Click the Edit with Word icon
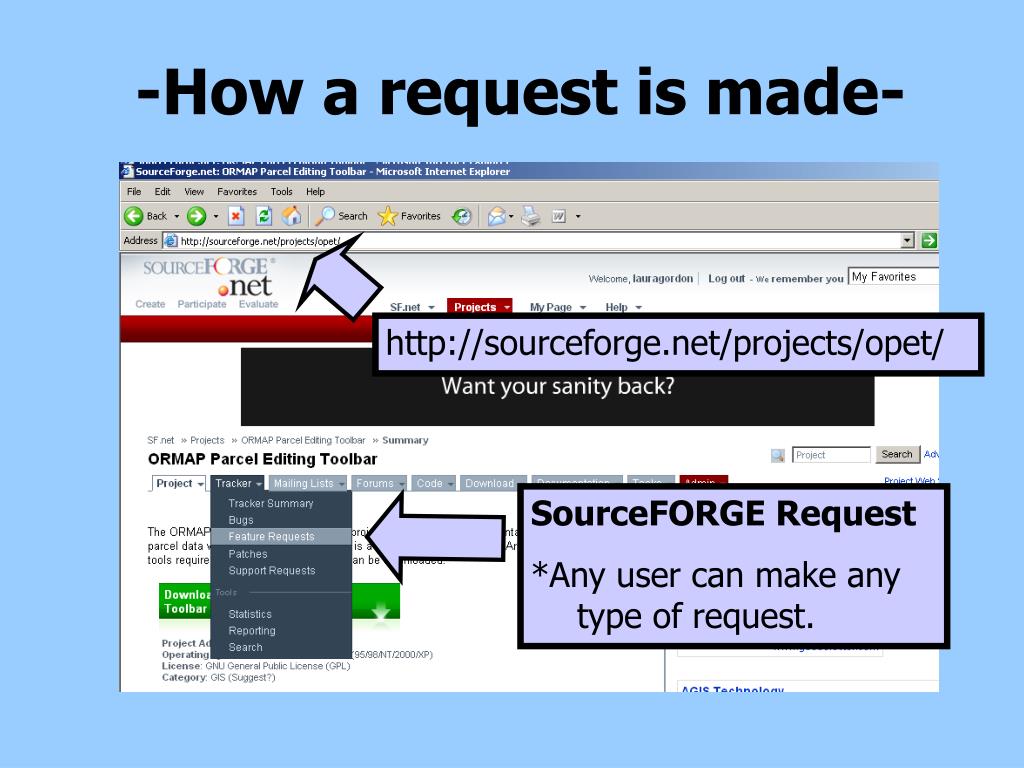Screen dimensions: 1024x768 tap(559, 216)
